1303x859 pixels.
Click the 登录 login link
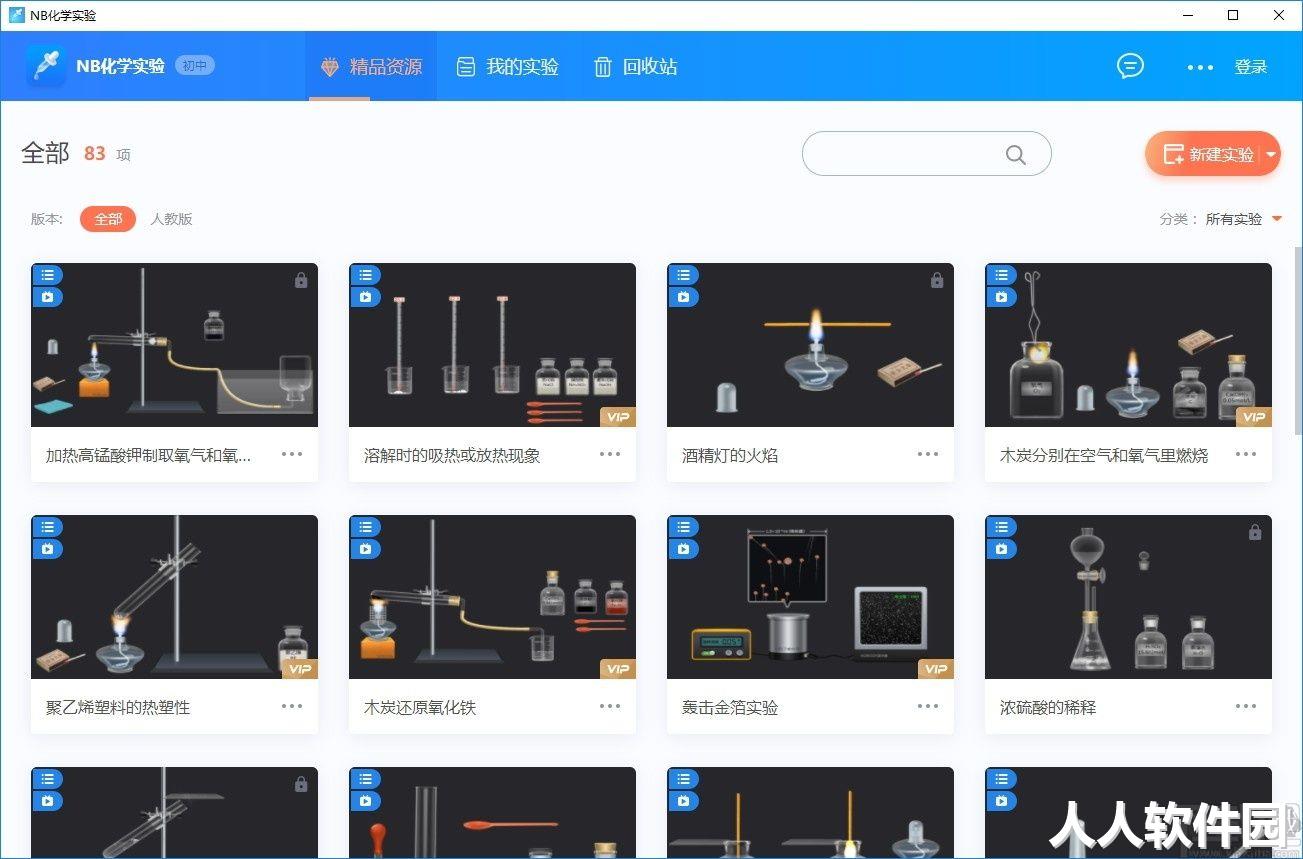[1251, 67]
